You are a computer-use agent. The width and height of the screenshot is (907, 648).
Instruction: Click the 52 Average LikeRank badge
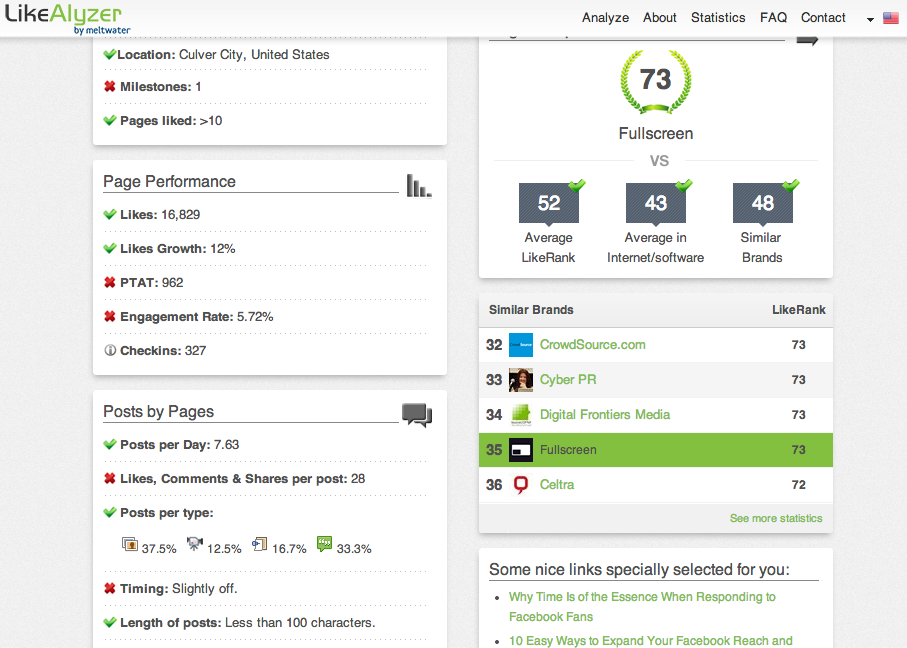pyautogui.click(x=549, y=203)
